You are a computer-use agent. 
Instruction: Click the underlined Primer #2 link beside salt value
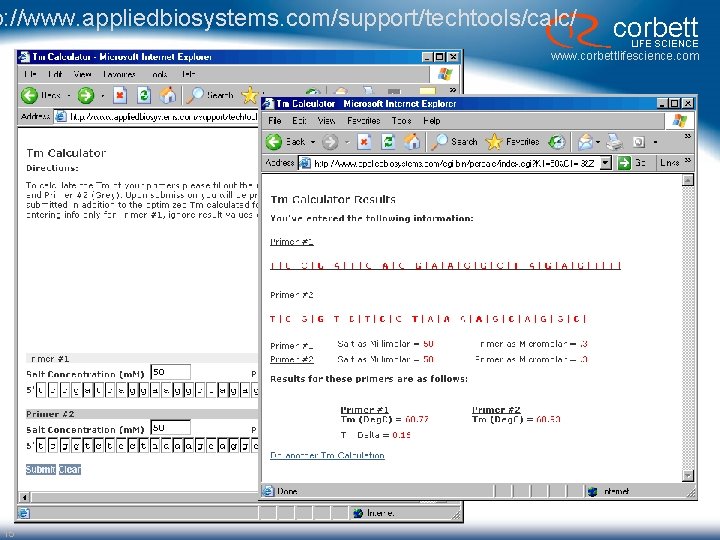[292, 359]
